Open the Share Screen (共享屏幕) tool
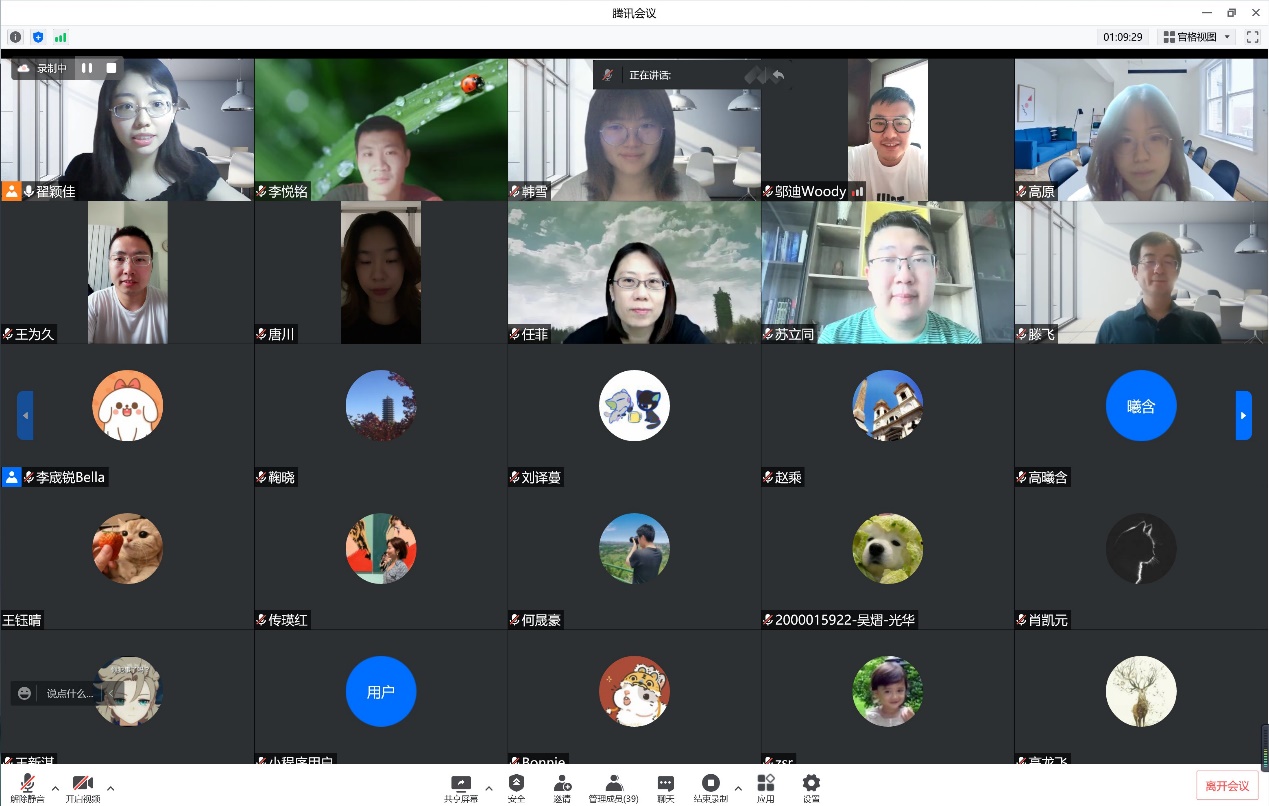The image size is (1269, 806). coord(461,787)
